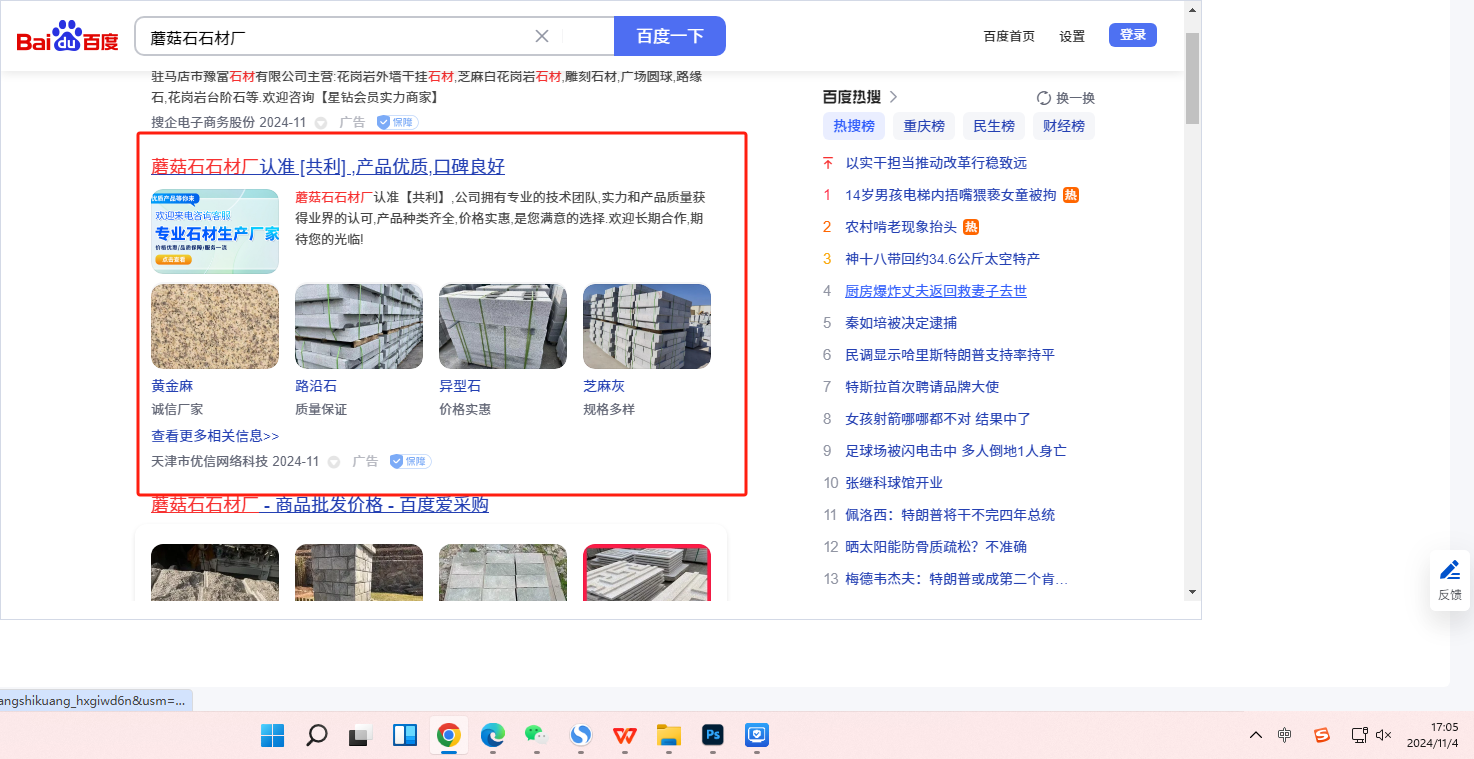The width and height of the screenshot is (1474, 759).
Task: Open WeChat from the taskbar
Action: (537, 736)
